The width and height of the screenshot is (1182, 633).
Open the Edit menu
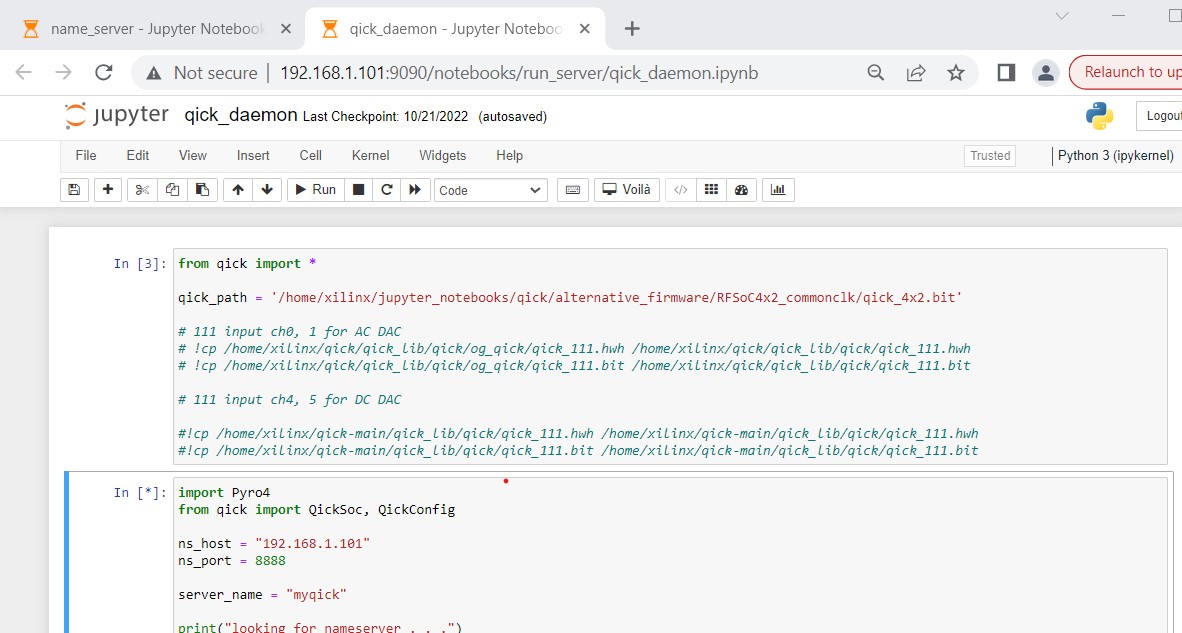coord(138,155)
